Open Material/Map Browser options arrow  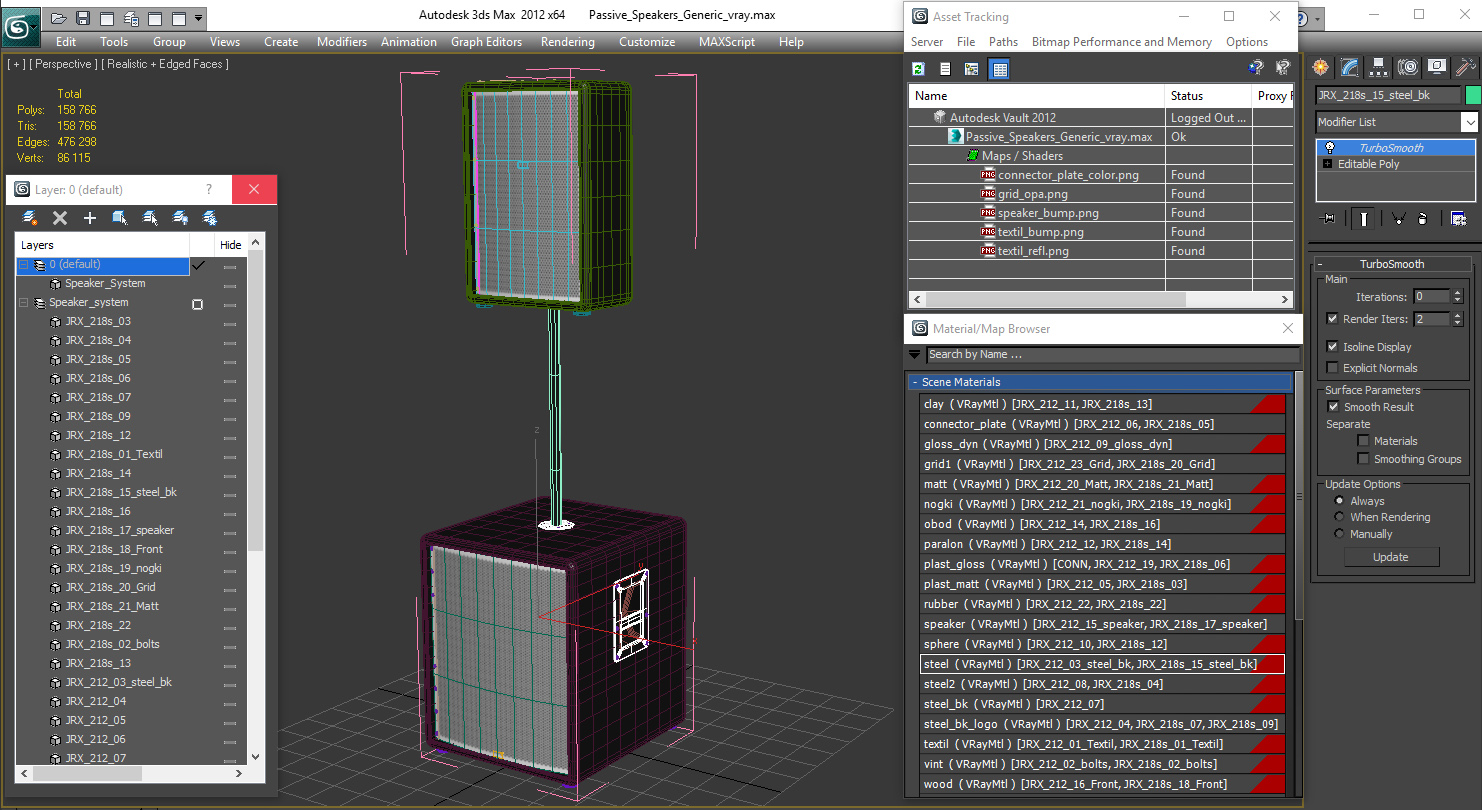(914, 354)
